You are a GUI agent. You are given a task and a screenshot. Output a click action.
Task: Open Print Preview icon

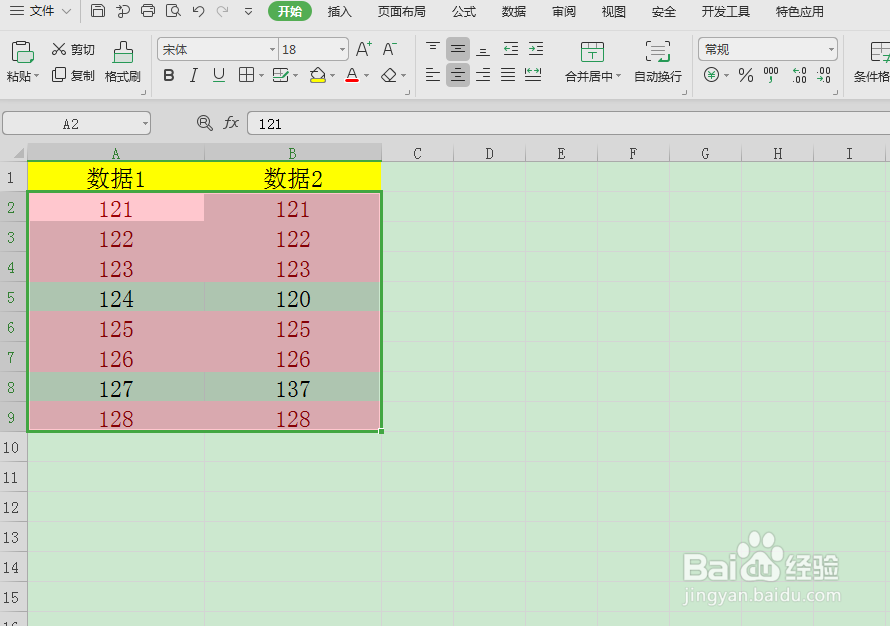click(x=173, y=11)
